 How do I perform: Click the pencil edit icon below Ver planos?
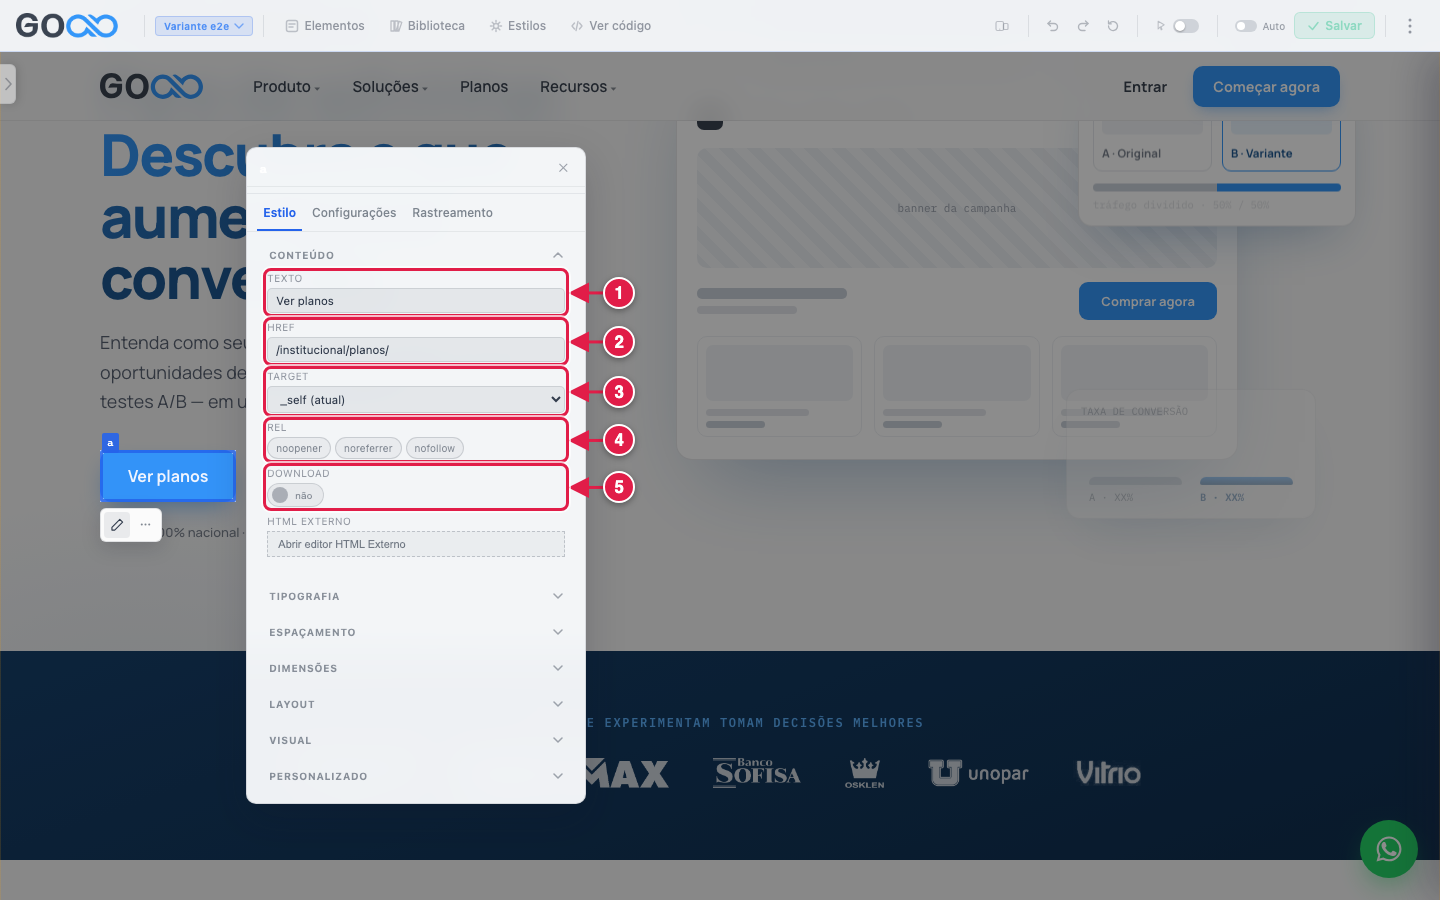(x=117, y=524)
